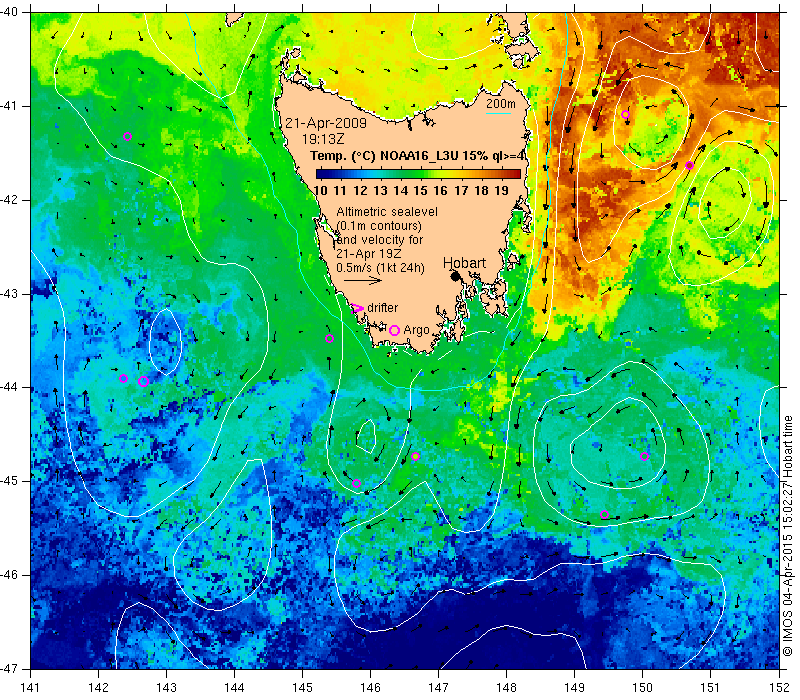800x700 pixels.
Task: Click the vertical IMOS copyright timestamp text
Action: (x=788, y=536)
